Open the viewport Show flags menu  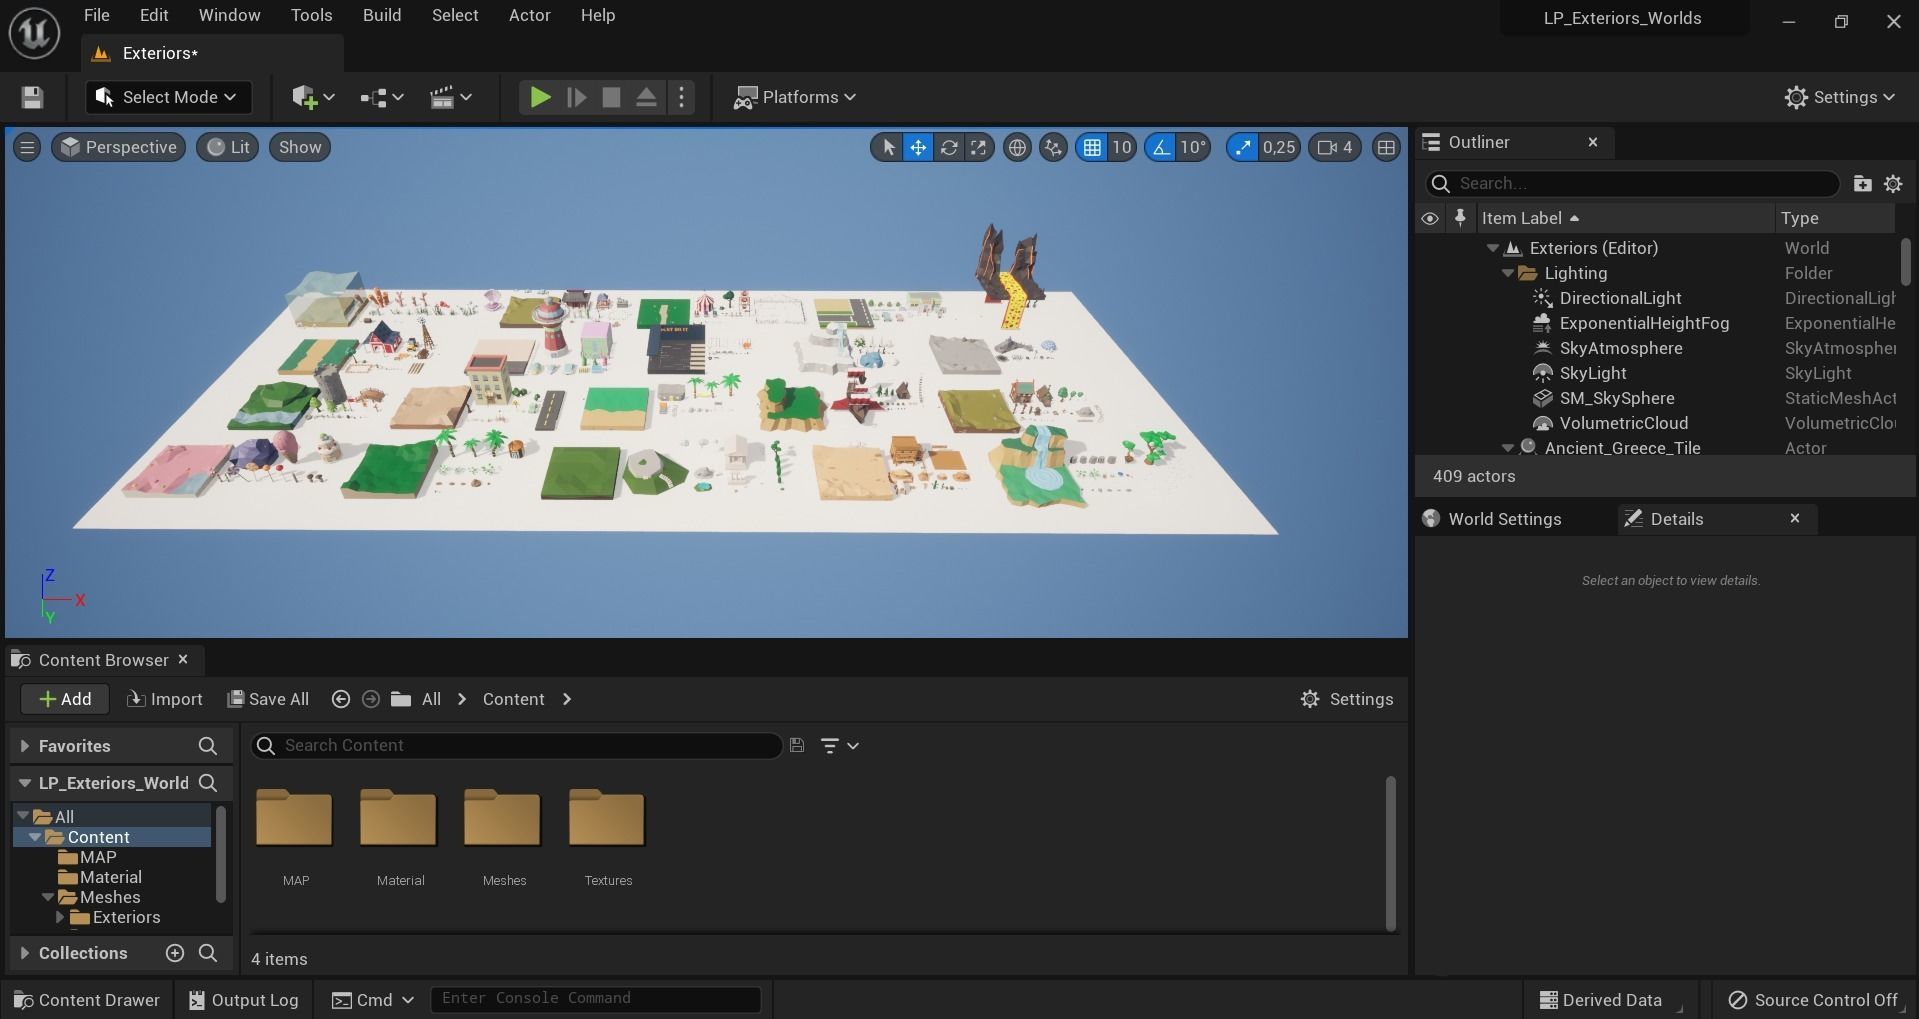(x=300, y=147)
